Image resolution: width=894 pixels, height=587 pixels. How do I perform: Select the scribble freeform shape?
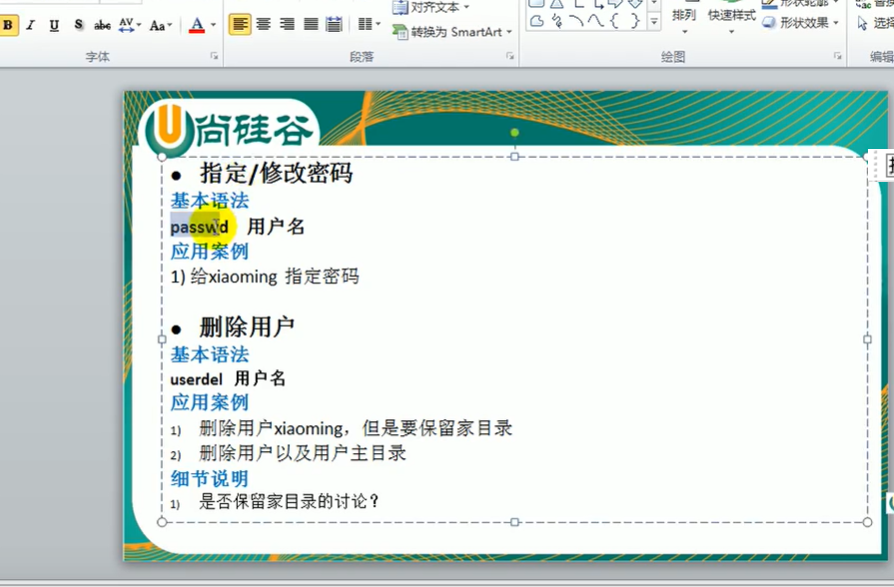(x=557, y=22)
